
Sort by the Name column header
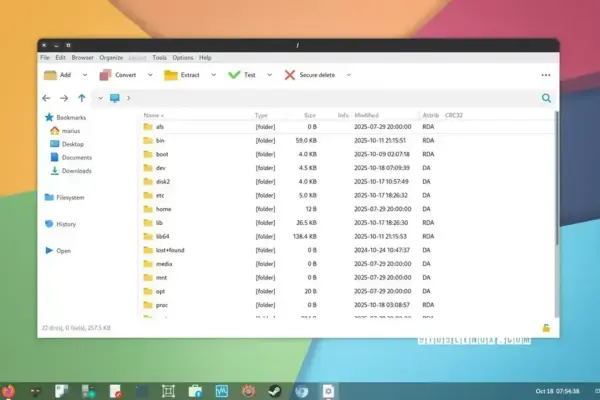(x=153, y=115)
